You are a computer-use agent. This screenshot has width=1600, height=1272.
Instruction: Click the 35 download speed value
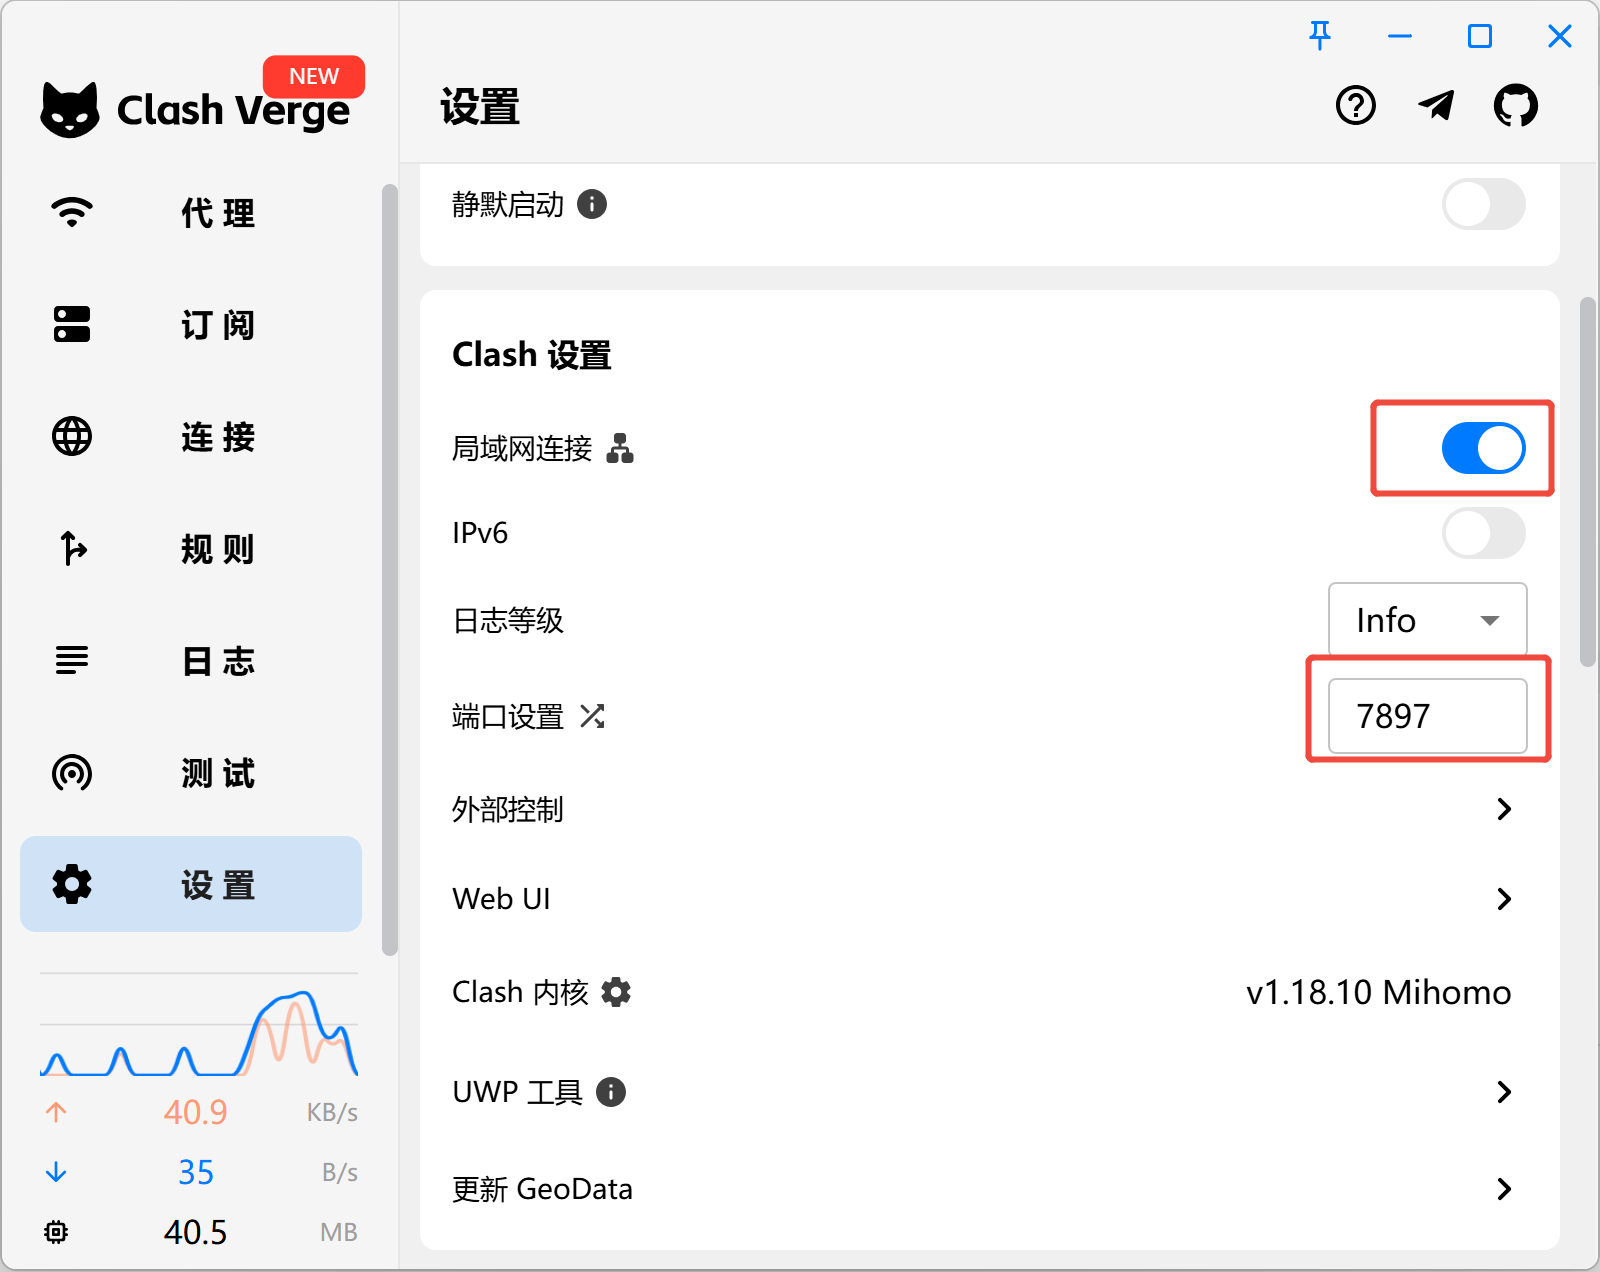tap(196, 1172)
